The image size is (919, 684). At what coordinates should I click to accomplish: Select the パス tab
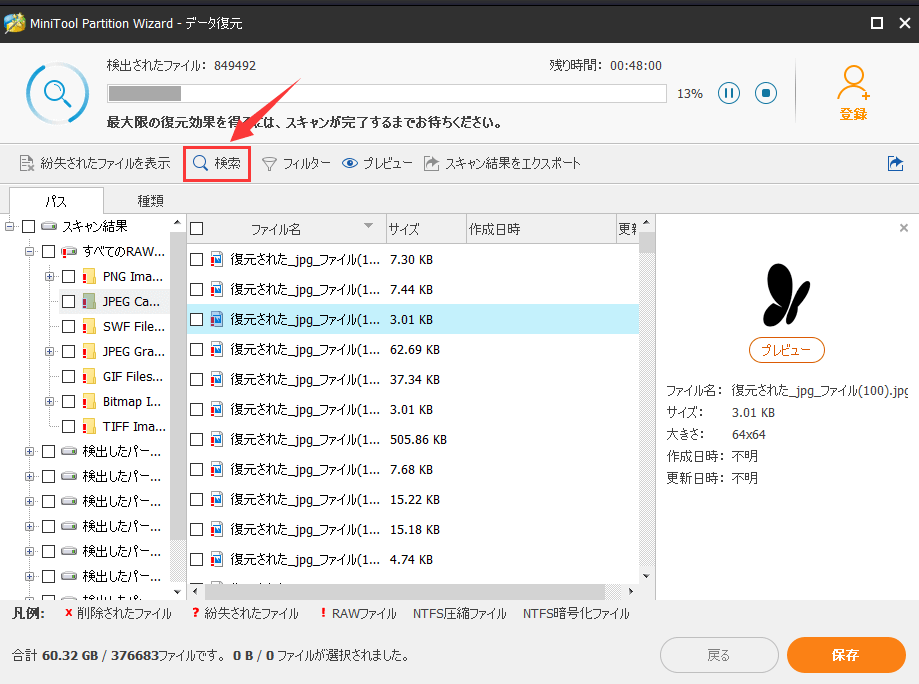56,200
